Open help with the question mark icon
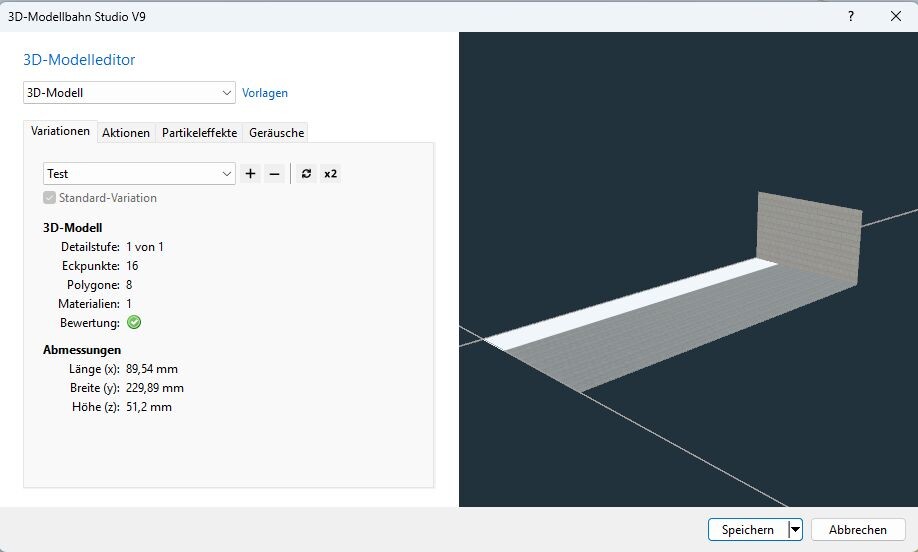918x552 pixels. [x=851, y=16]
